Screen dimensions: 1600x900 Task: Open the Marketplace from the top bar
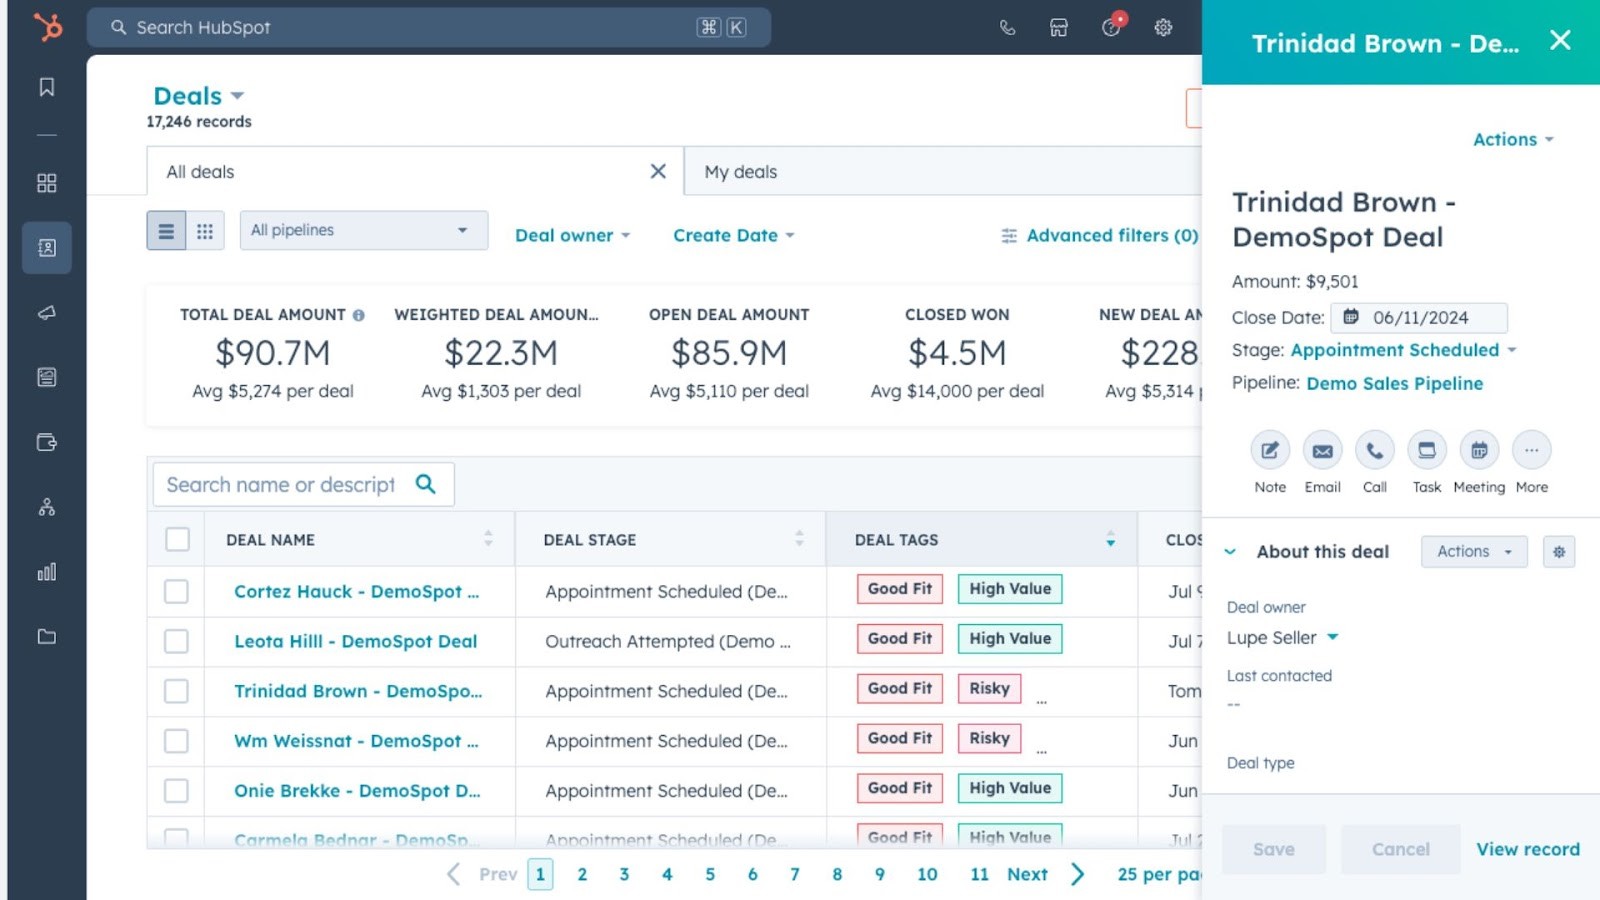point(1058,27)
